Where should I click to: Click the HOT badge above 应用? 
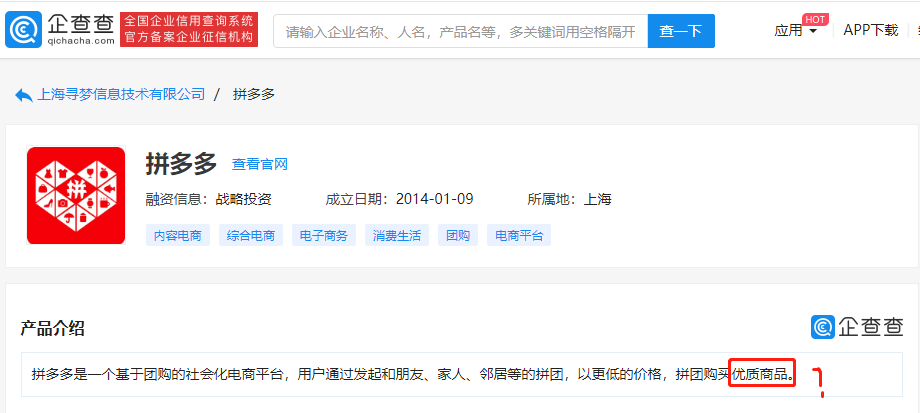[815, 19]
